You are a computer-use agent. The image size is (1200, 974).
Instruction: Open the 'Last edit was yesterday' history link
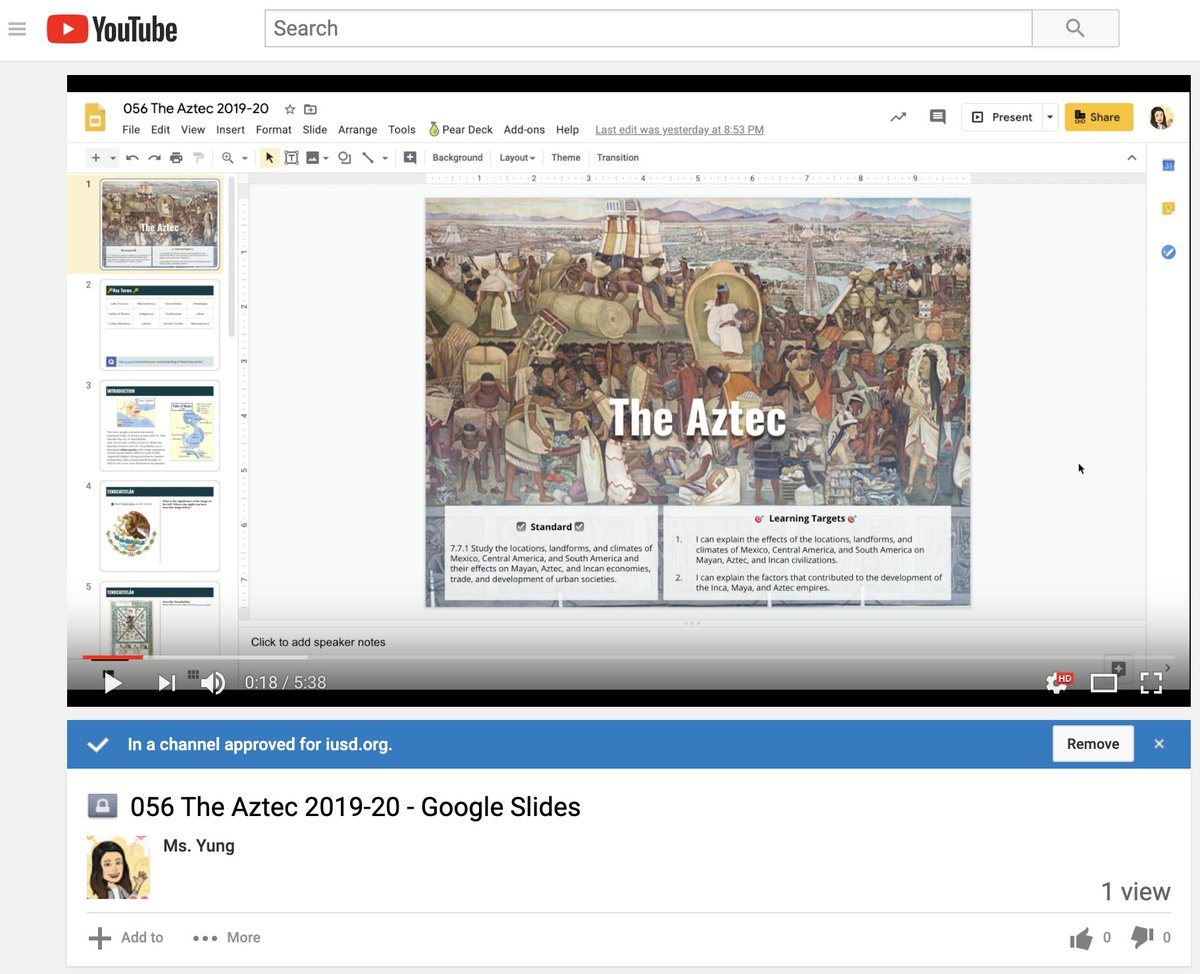679,130
